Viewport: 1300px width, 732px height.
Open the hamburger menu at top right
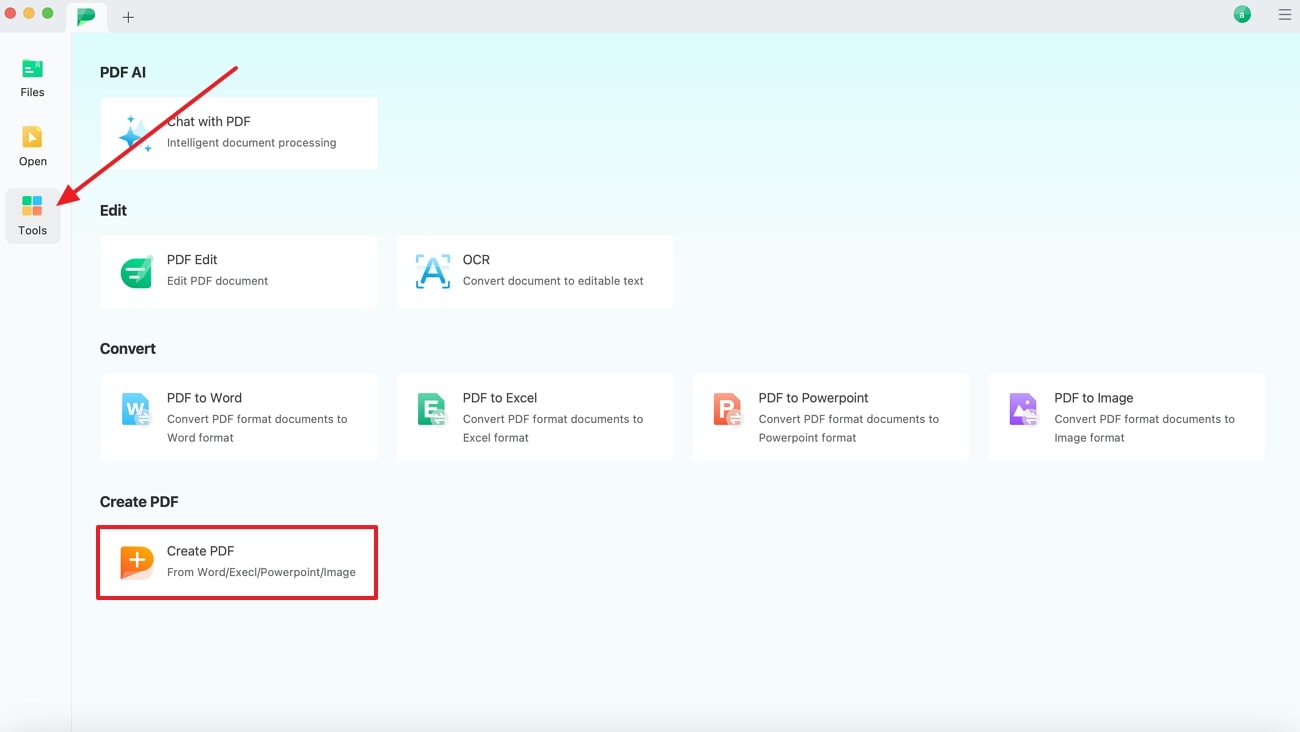click(x=1285, y=15)
